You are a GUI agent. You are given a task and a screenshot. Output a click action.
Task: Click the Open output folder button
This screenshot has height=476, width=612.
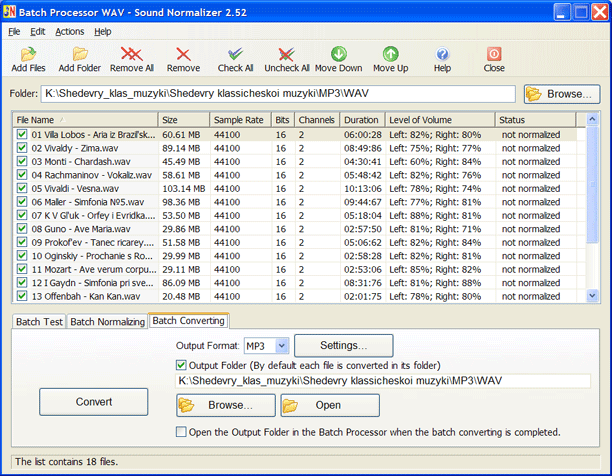(330, 405)
